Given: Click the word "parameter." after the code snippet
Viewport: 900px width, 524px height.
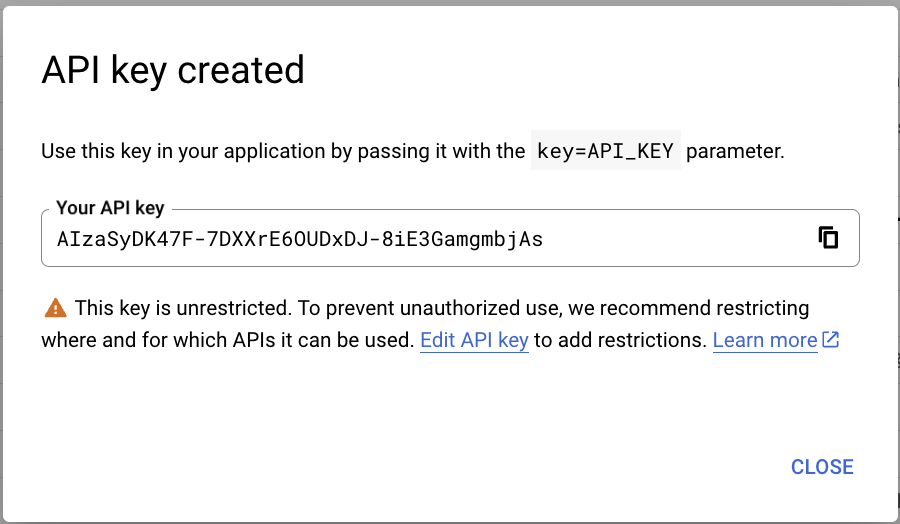Looking at the screenshot, I should click(x=735, y=152).
